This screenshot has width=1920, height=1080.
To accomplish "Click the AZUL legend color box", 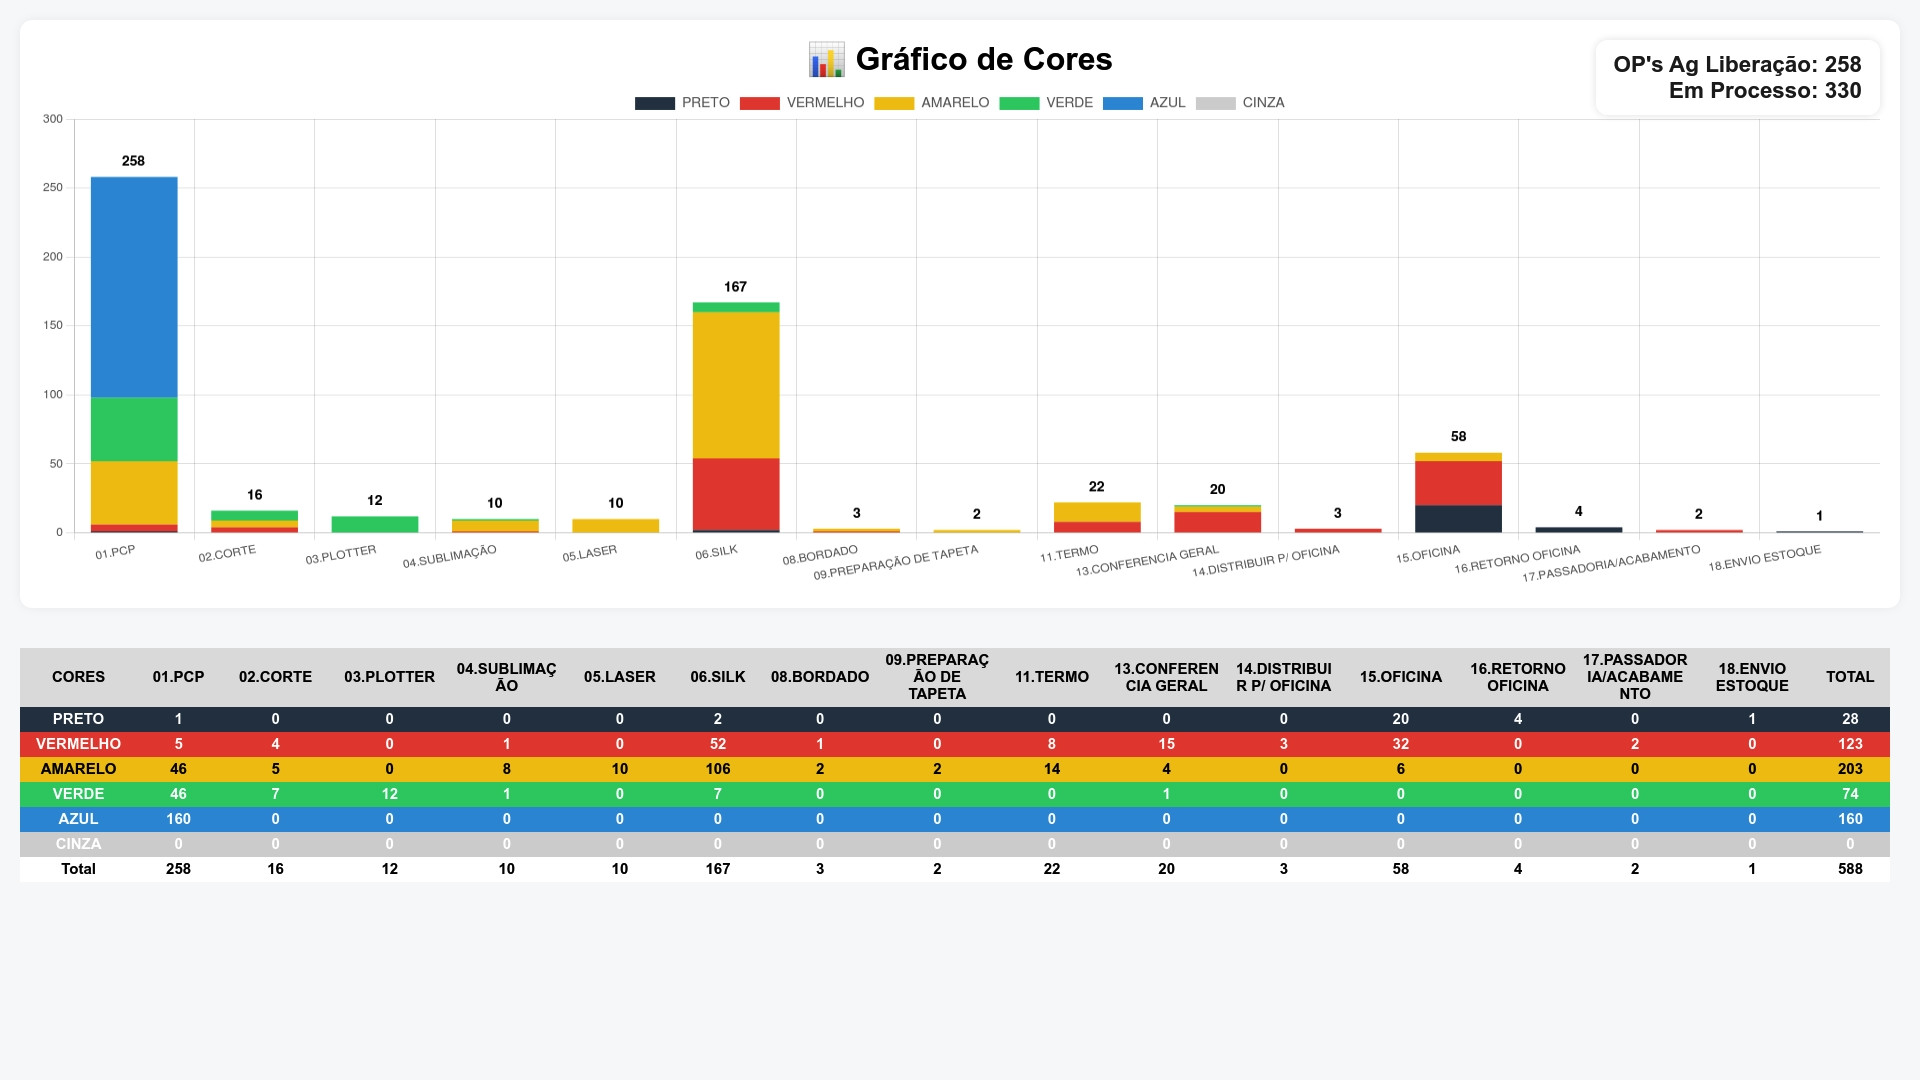I will tap(1122, 103).
